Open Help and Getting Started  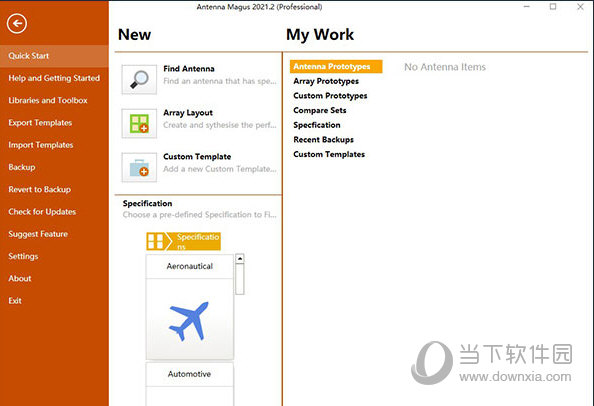pyautogui.click(x=54, y=78)
